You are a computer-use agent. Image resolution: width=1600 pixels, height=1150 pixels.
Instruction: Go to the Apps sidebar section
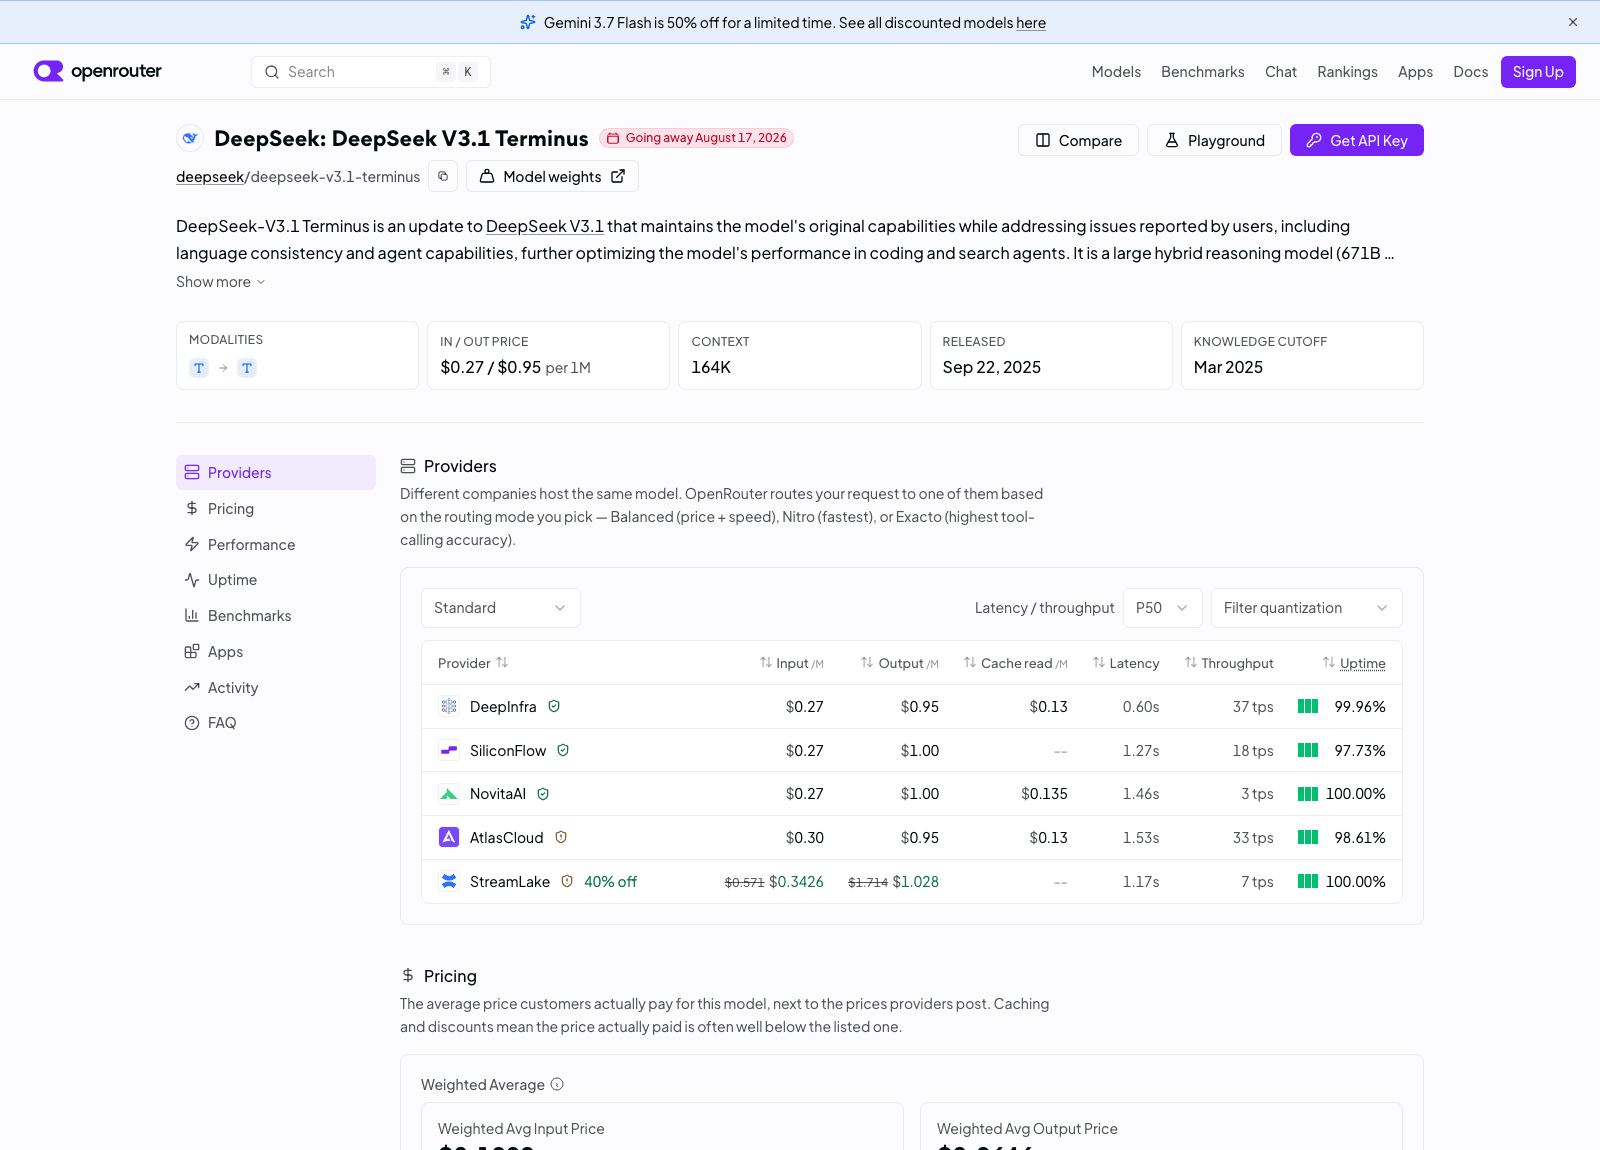point(276,652)
